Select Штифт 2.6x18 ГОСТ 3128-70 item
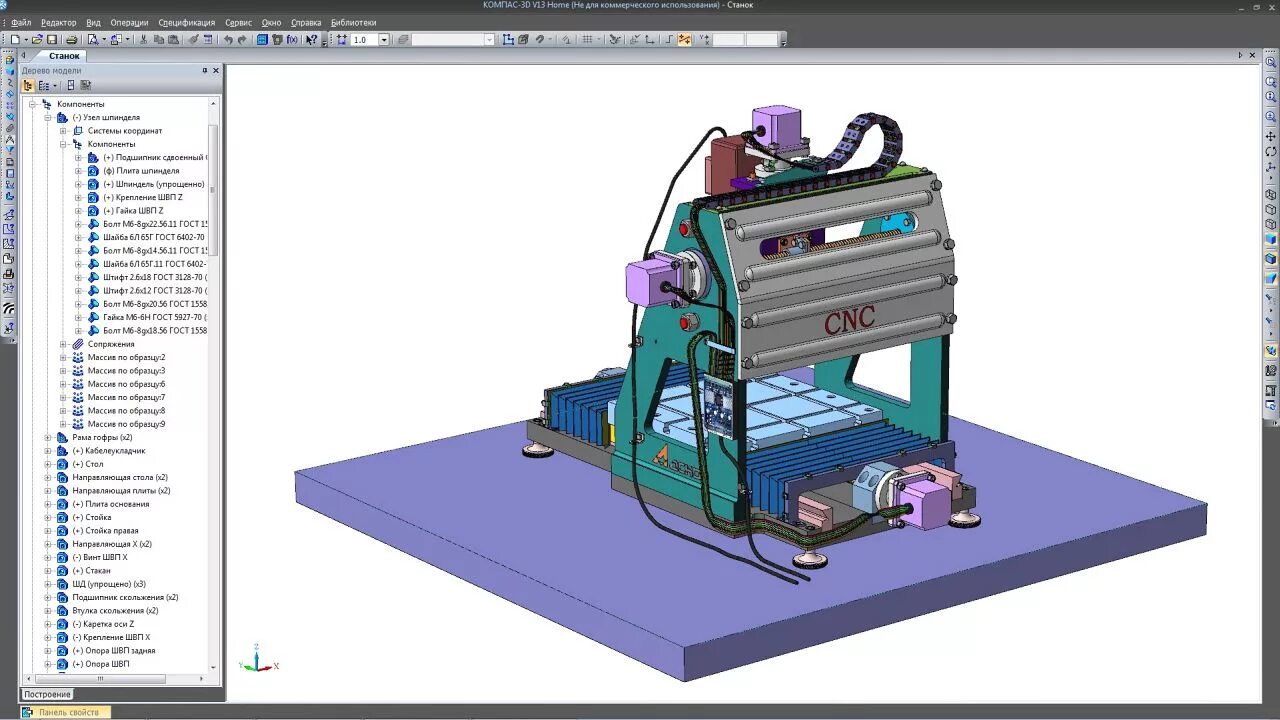Image resolution: width=1280 pixels, height=720 pixels. (x=155, y=277)
